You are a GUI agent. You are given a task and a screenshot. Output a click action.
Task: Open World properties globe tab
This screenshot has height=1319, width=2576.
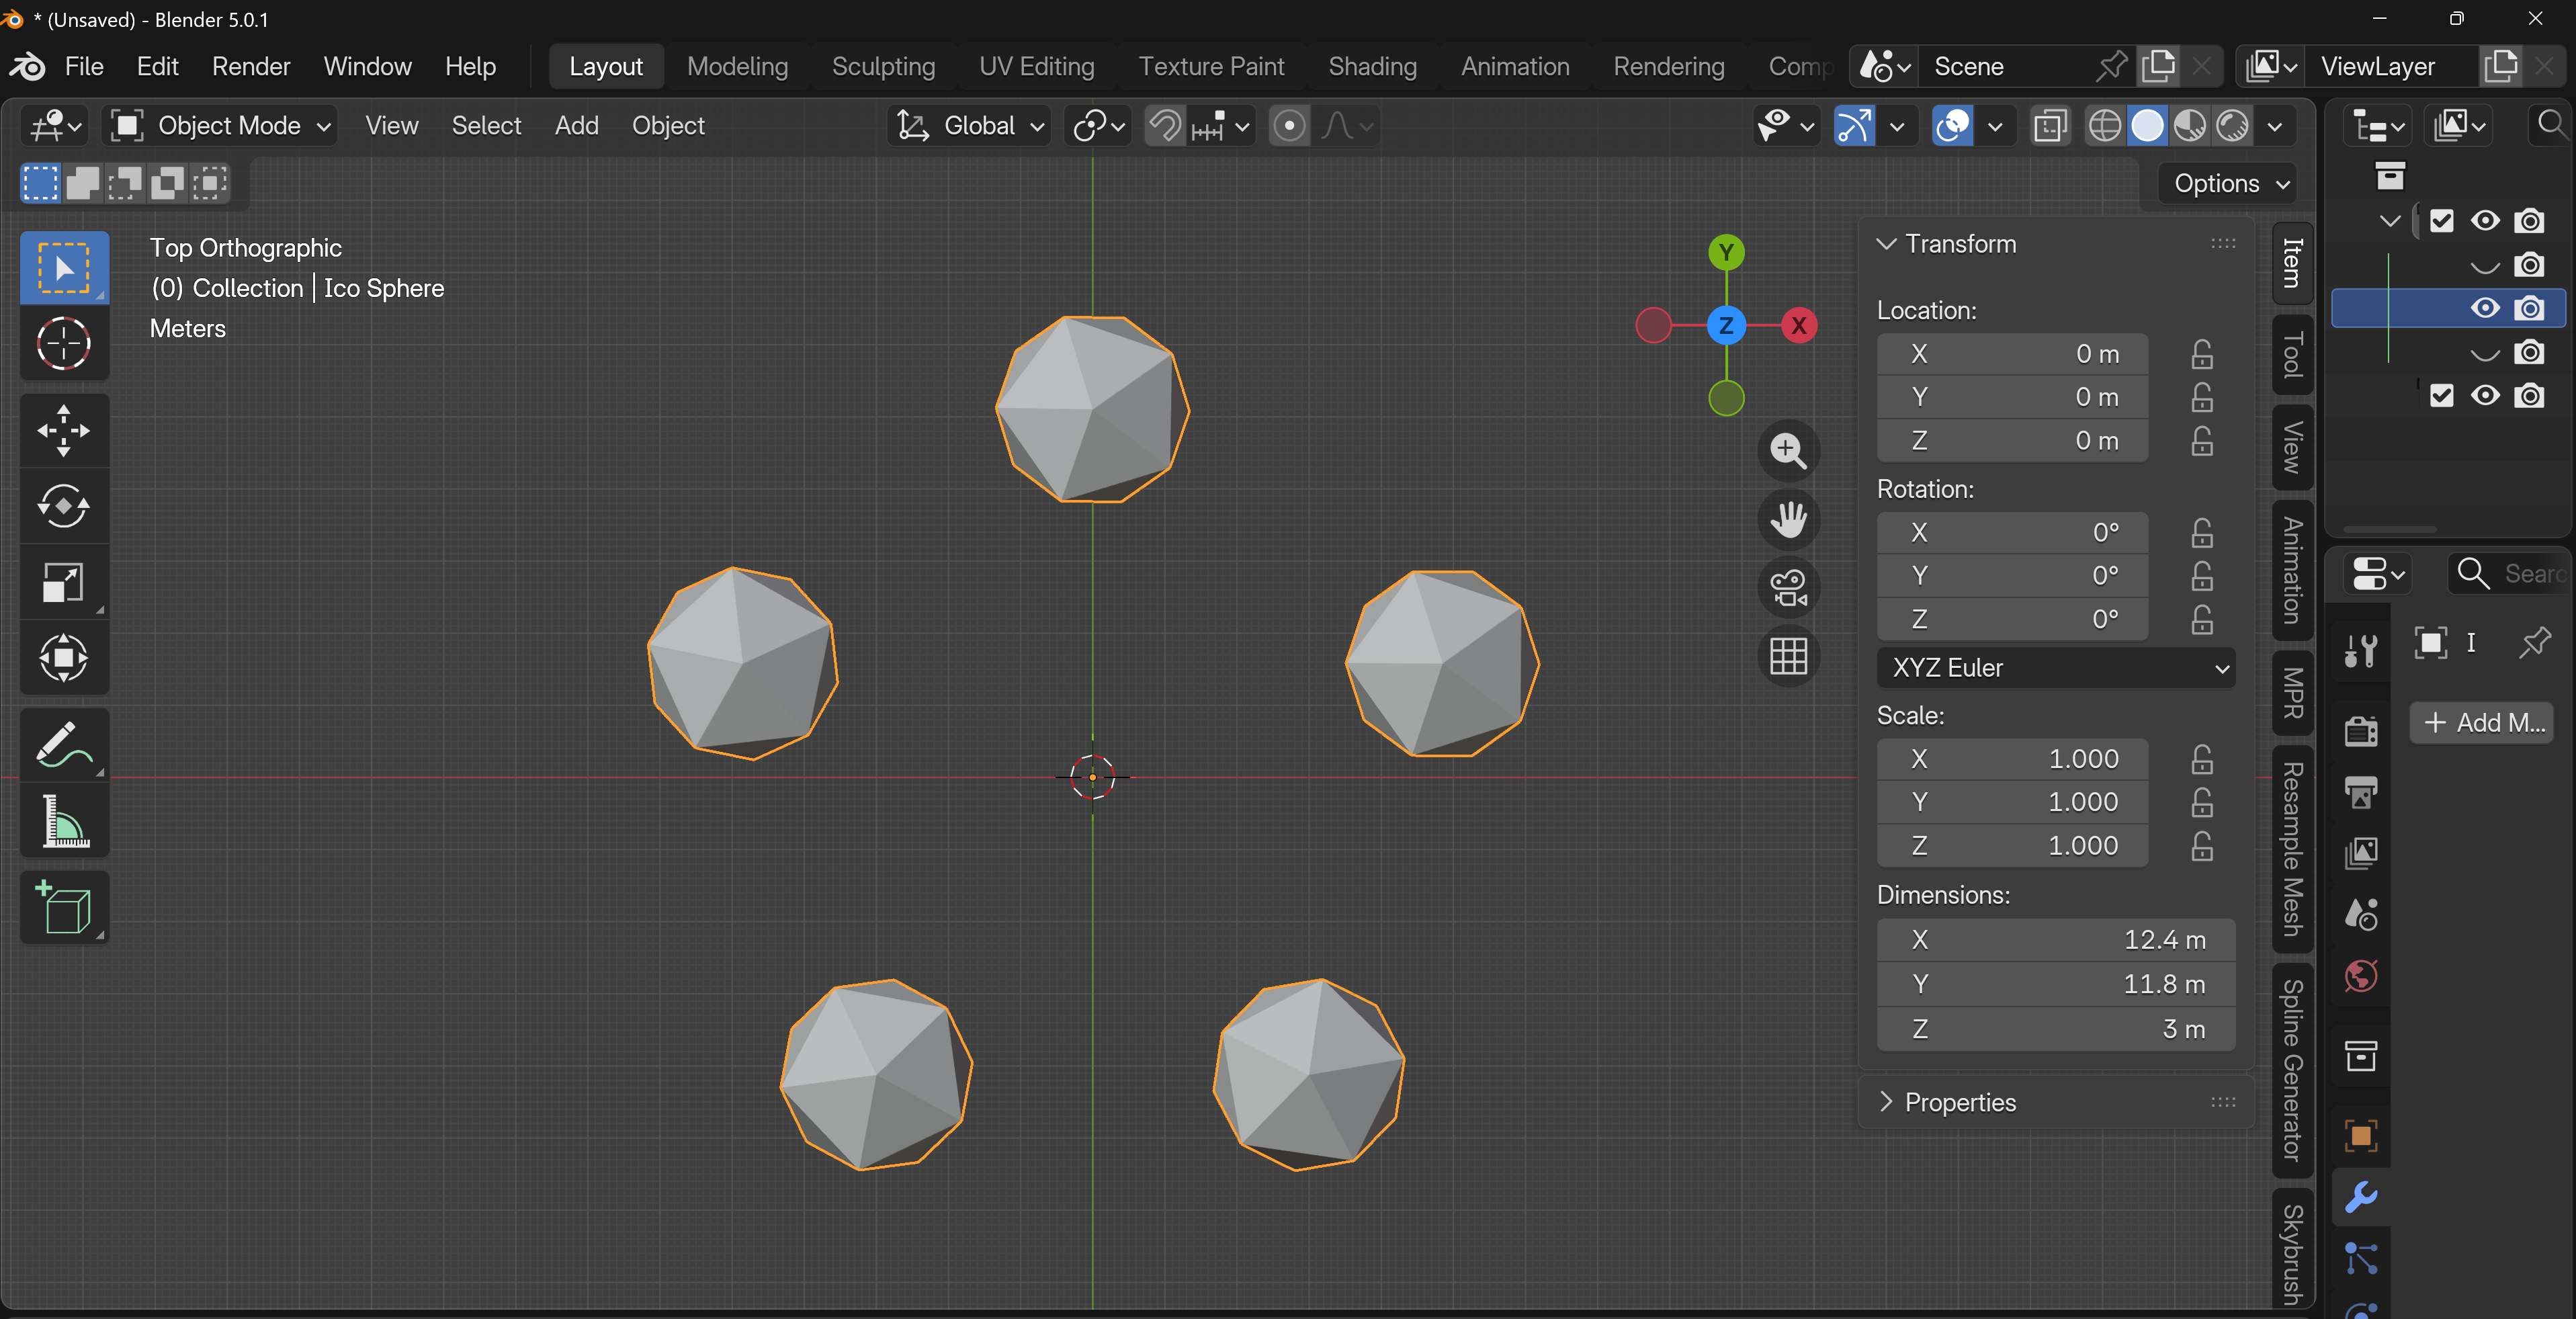point(2361,976)
